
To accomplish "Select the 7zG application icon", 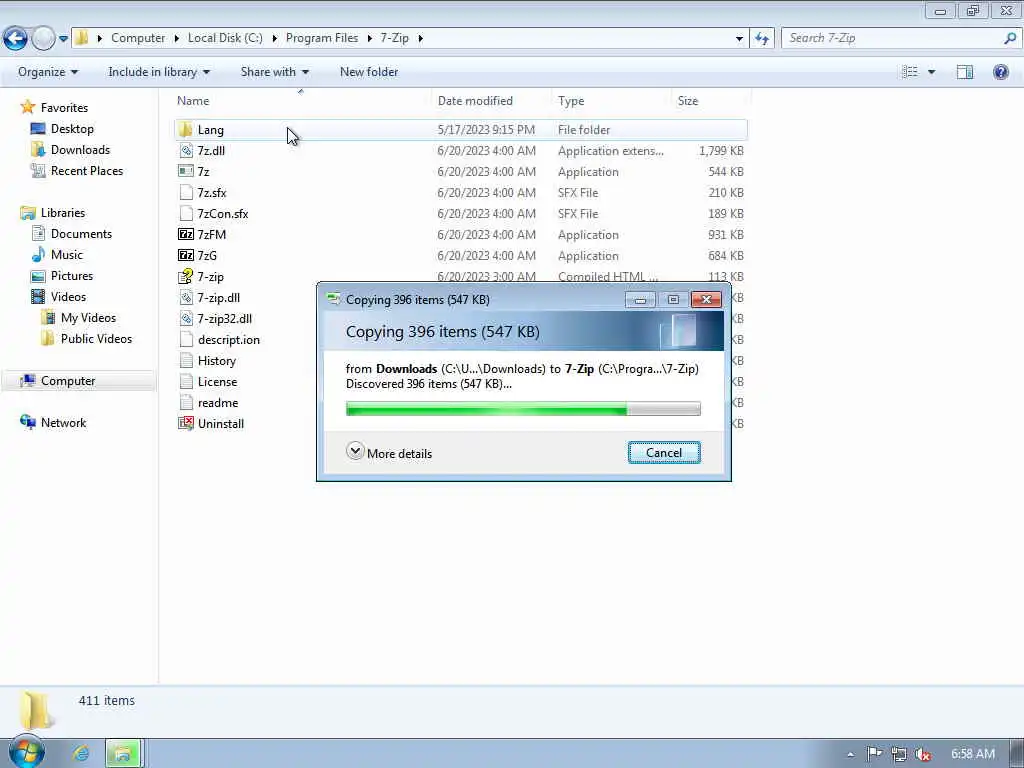I will pos(185,255).
